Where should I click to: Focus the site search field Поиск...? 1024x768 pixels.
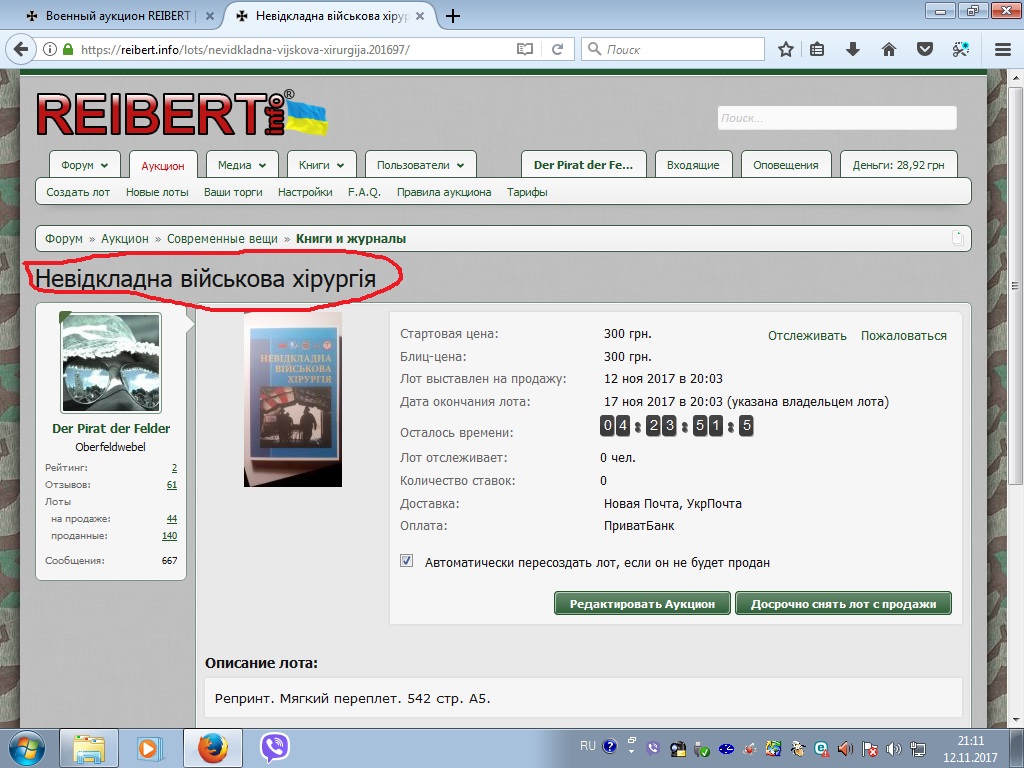tap(837, 118)
